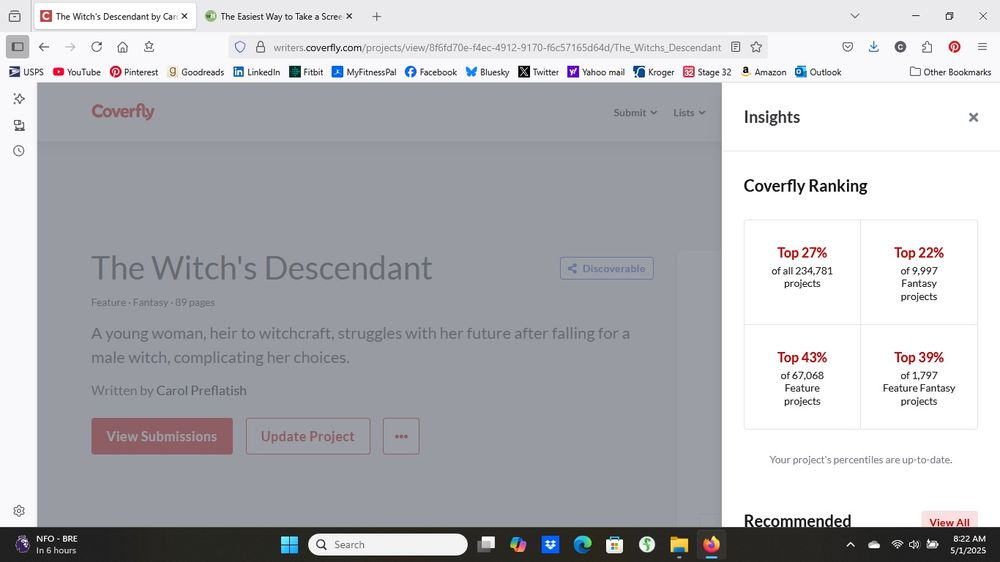Open the Fitbit bookmark
The width and height of the screenshot is (1000, 562).
(306, 72)
